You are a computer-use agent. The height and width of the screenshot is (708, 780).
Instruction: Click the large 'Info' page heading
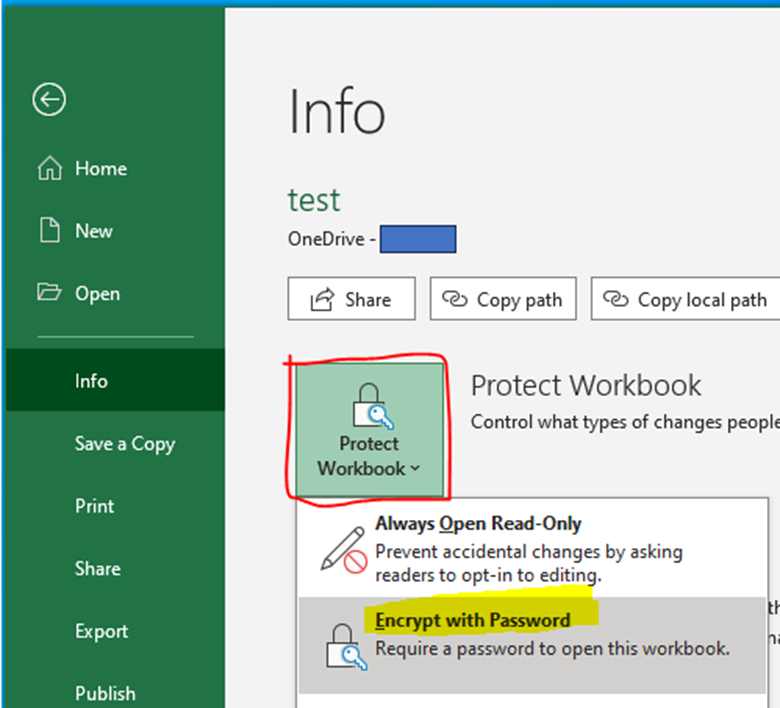pos(337,111)
